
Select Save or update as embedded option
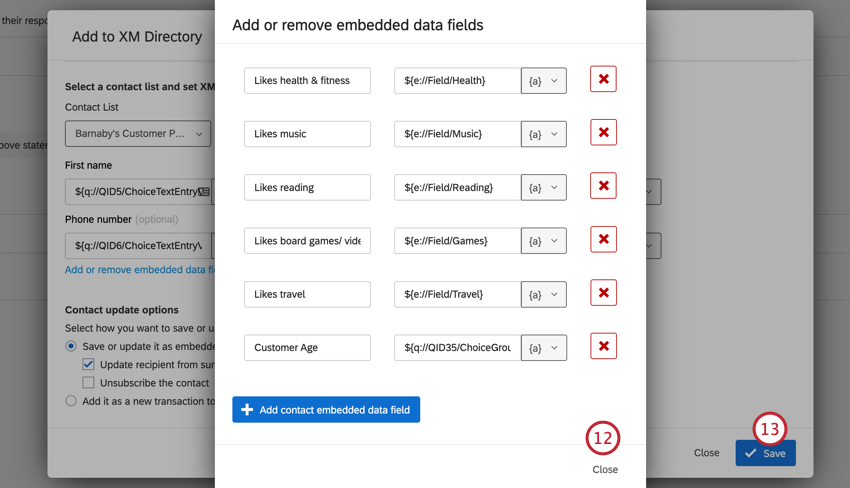pyautogui.click(x=71, y=346)
